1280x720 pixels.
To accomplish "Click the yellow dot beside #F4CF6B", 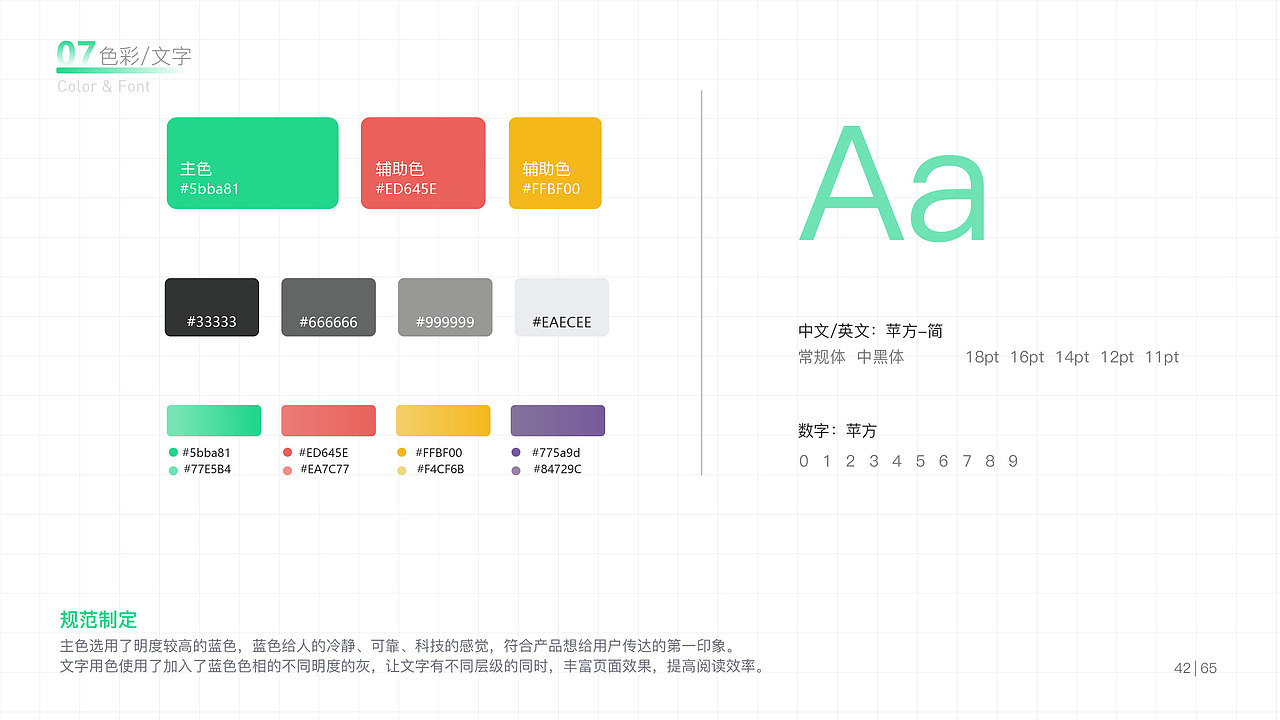I will coord(401,469).
